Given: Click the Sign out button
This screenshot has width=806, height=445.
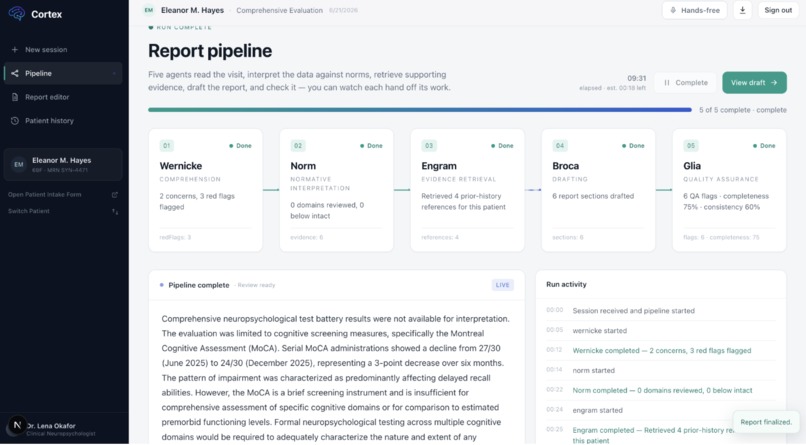Looking at the screenshot, I should 778,10.
